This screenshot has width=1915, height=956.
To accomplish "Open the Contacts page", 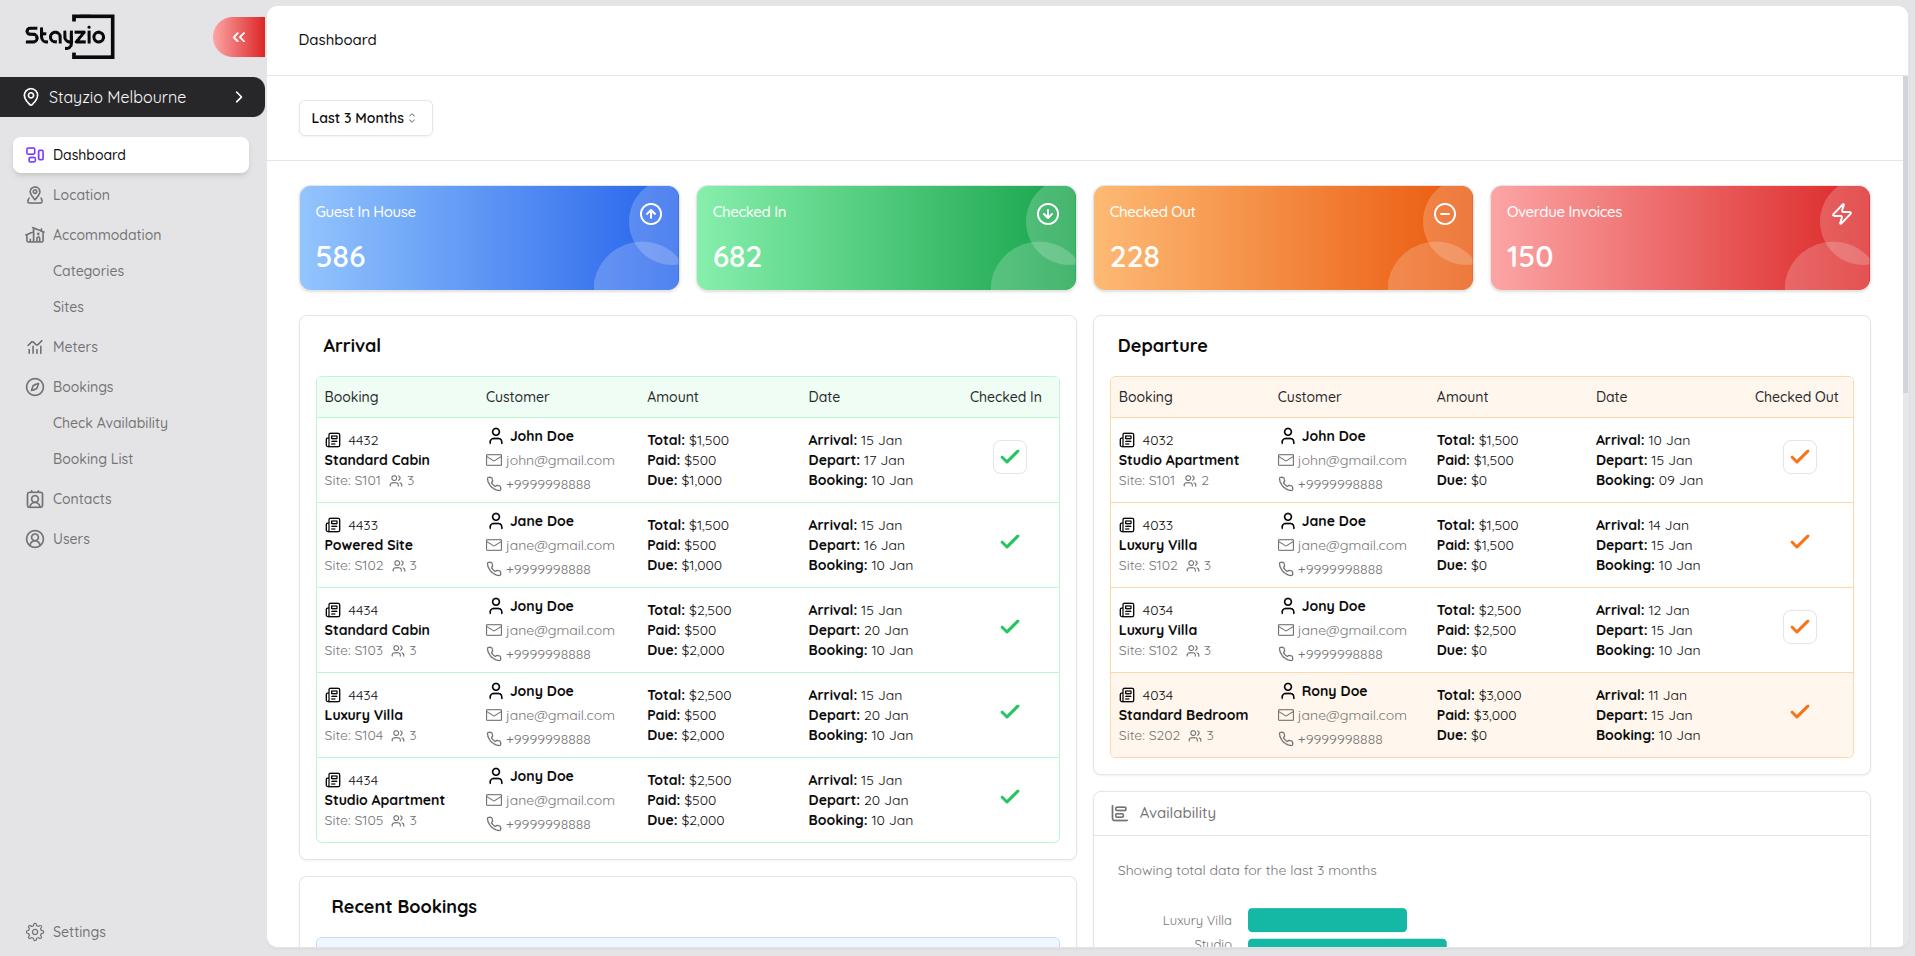I will click(x=131, y=499).
